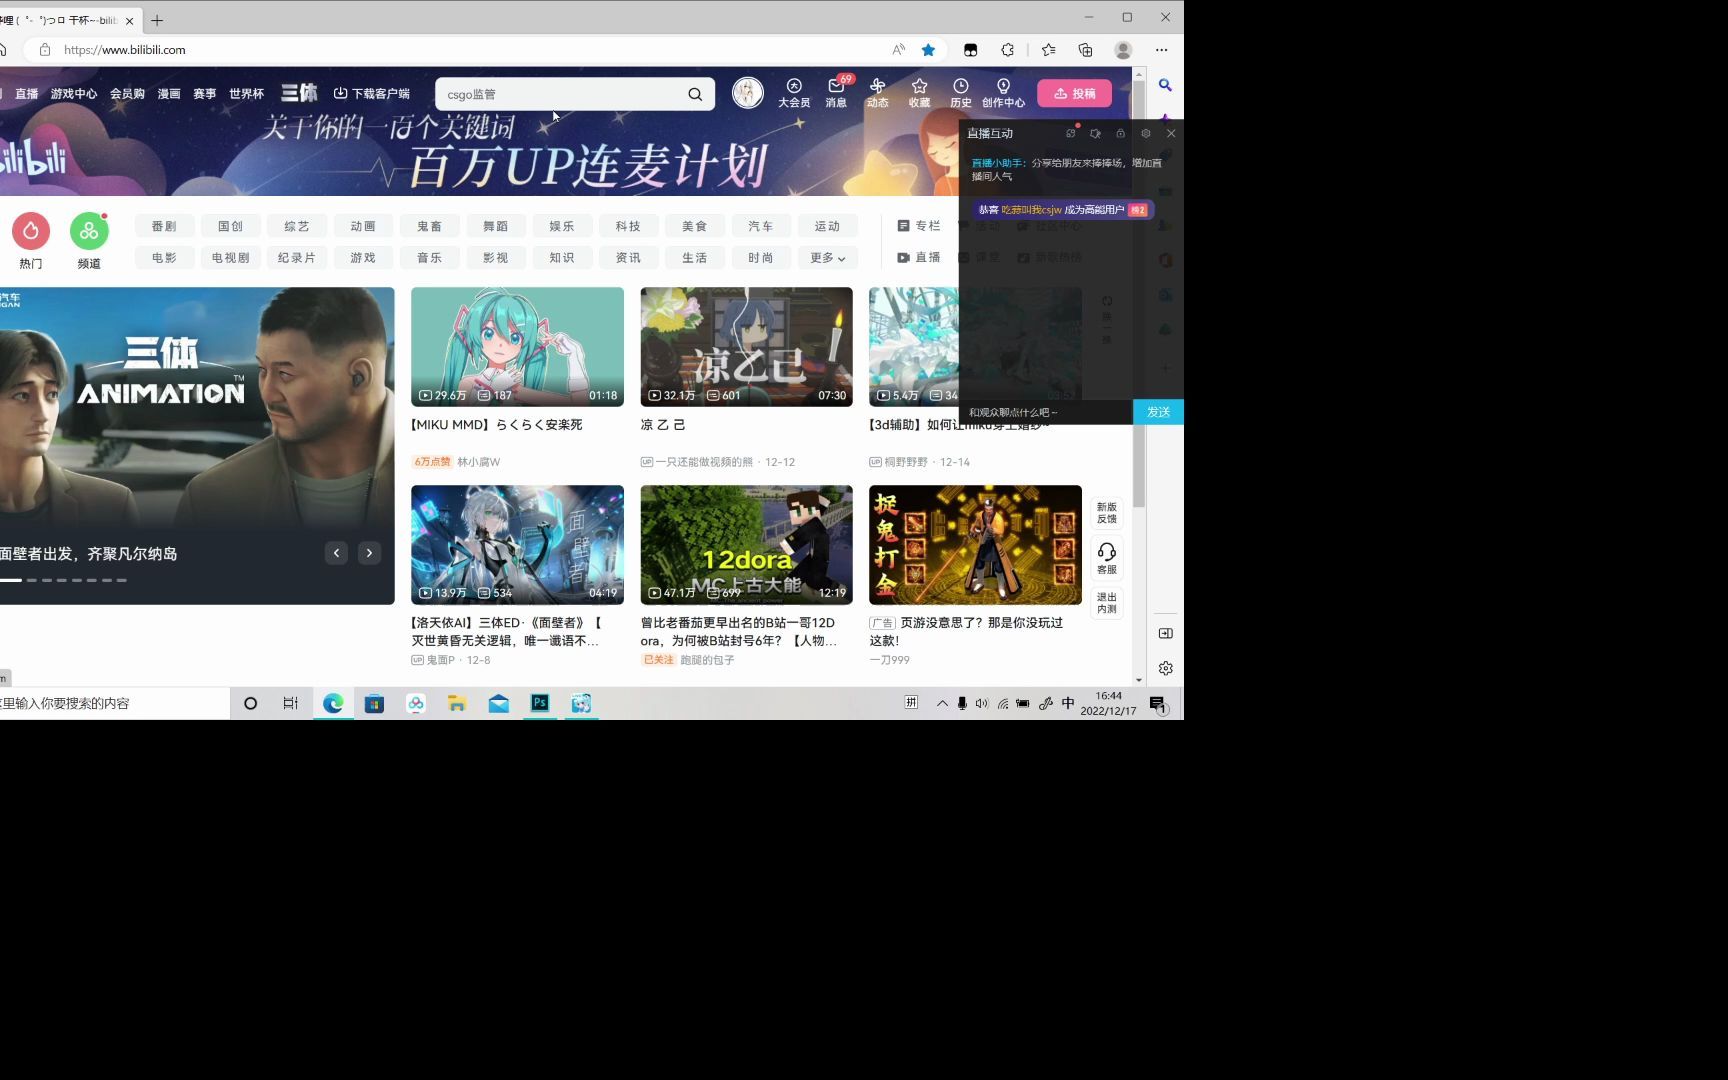Open 大会员 membership icon

pyautogui.click(x=794, y=93)
